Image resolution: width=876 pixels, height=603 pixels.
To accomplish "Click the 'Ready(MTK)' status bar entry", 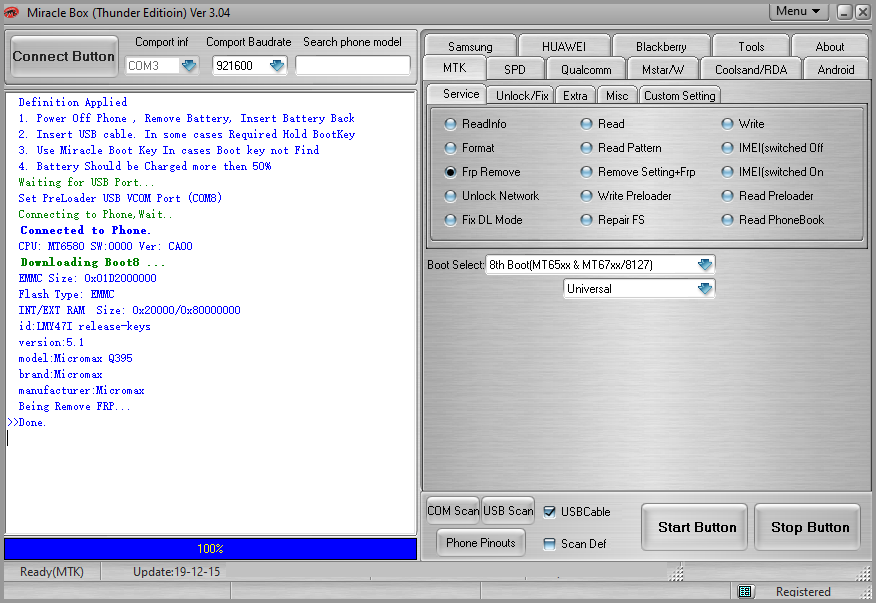I will coord(52,572).
